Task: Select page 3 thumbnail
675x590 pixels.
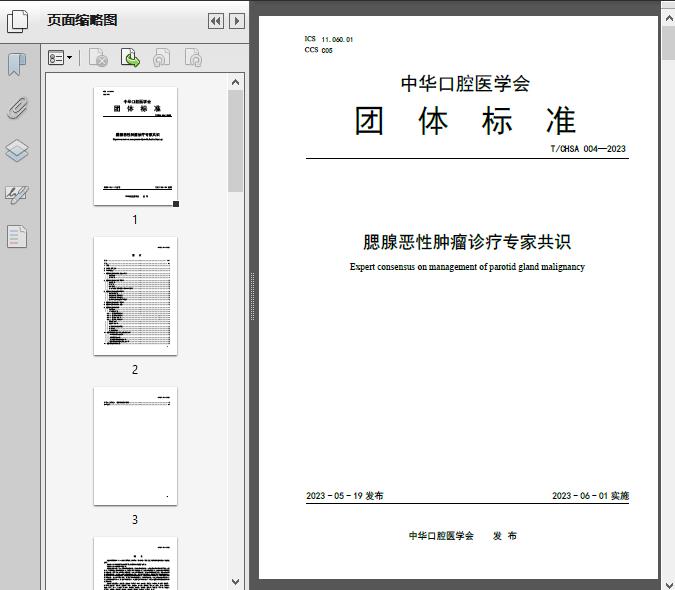Action: tap(135, 446)
